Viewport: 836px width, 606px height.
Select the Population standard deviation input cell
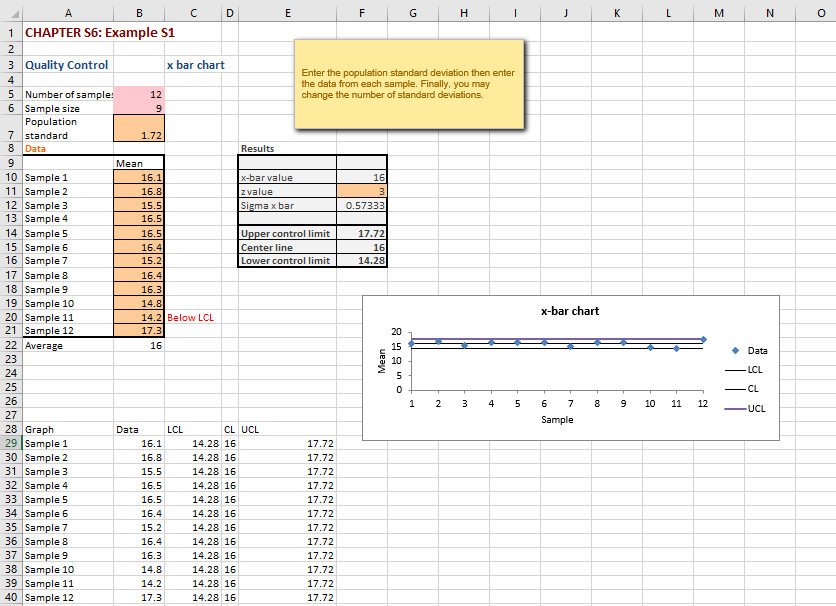[140, 129]
